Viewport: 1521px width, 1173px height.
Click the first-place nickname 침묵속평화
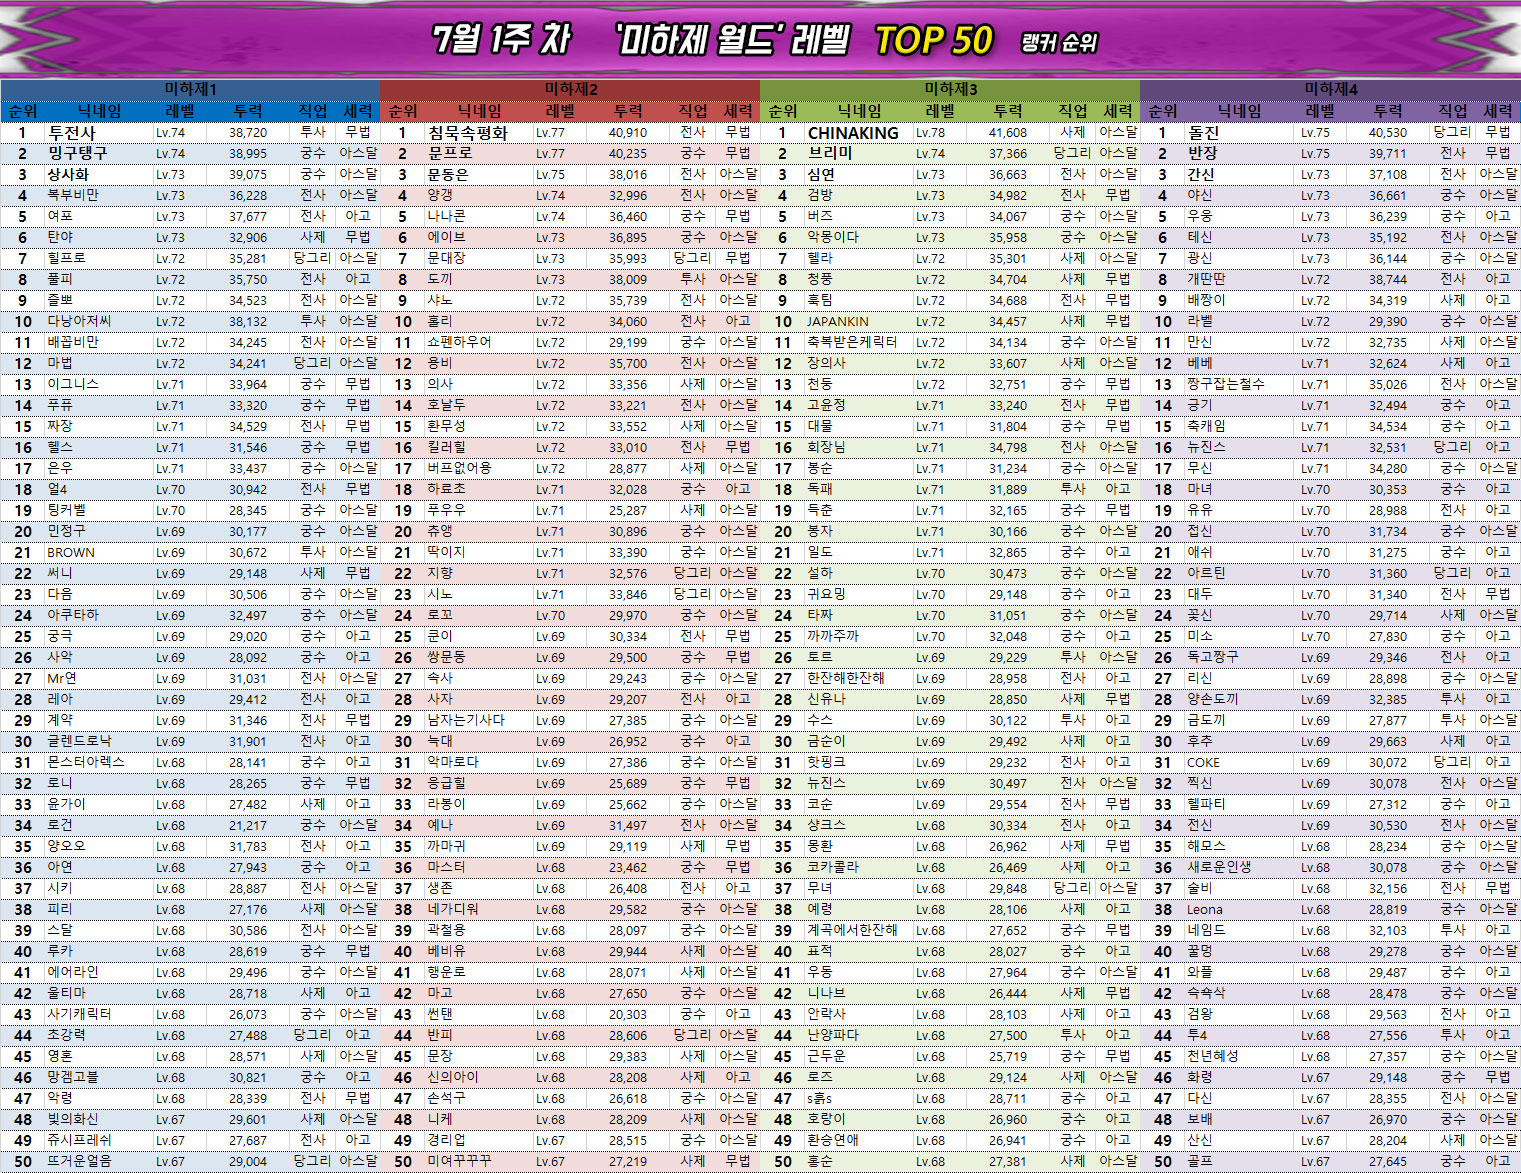468,133
